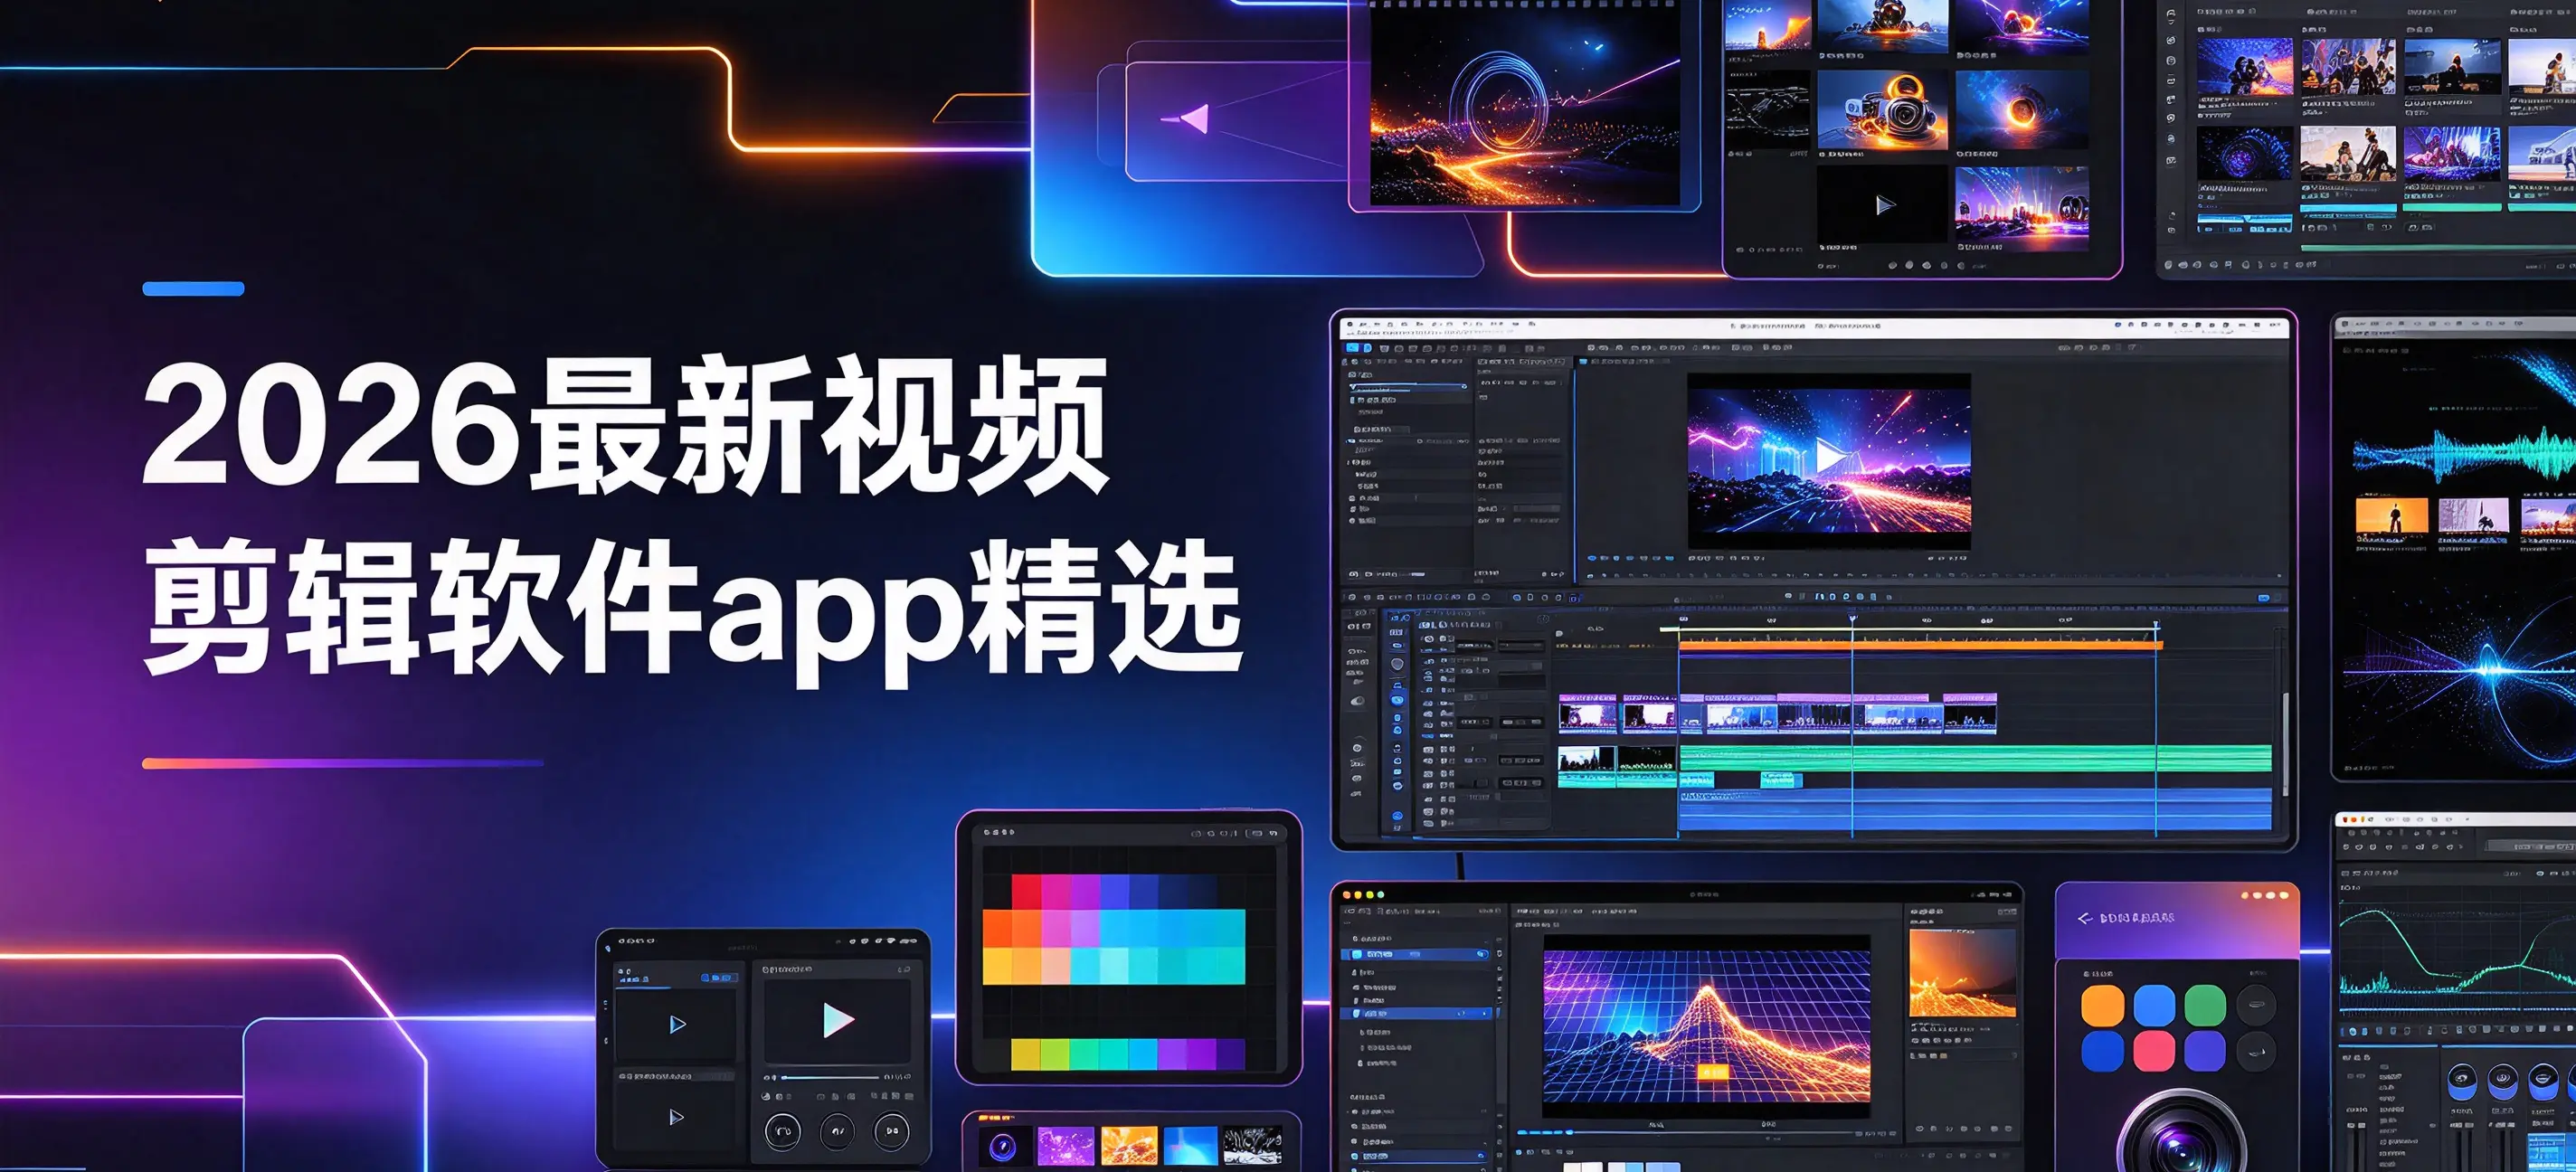
Task: Select the orange bar at the timeline top
Action: 1920,646
